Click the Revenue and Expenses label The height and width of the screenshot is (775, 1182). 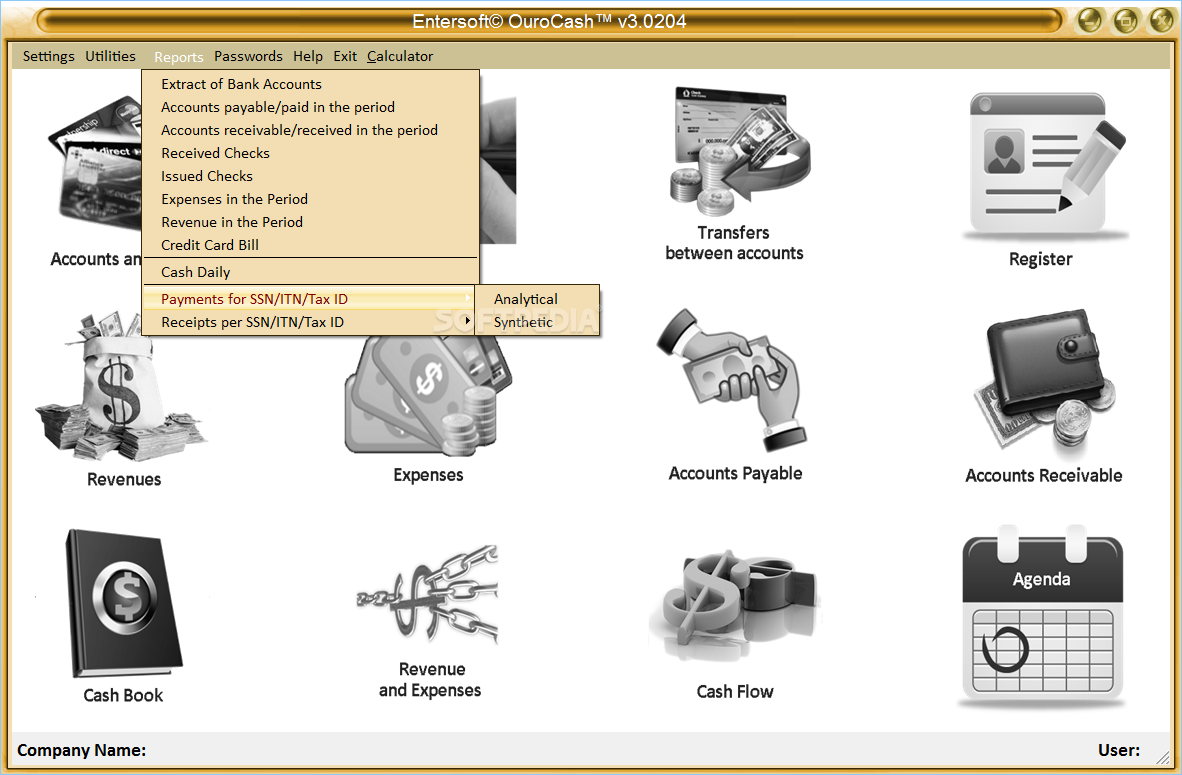[x=430, y=679]
